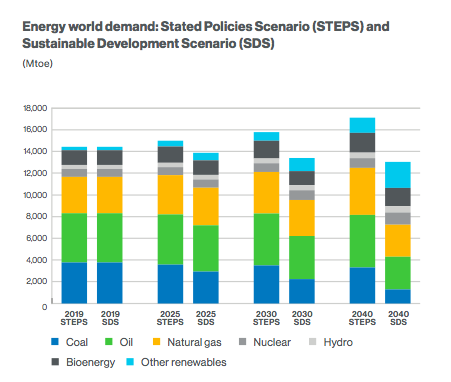Image resolution: width=451 pixels, height=382 pixels.
Task: Click the Nuclear legend gray swatch
Action: click(x=243, y=342)
